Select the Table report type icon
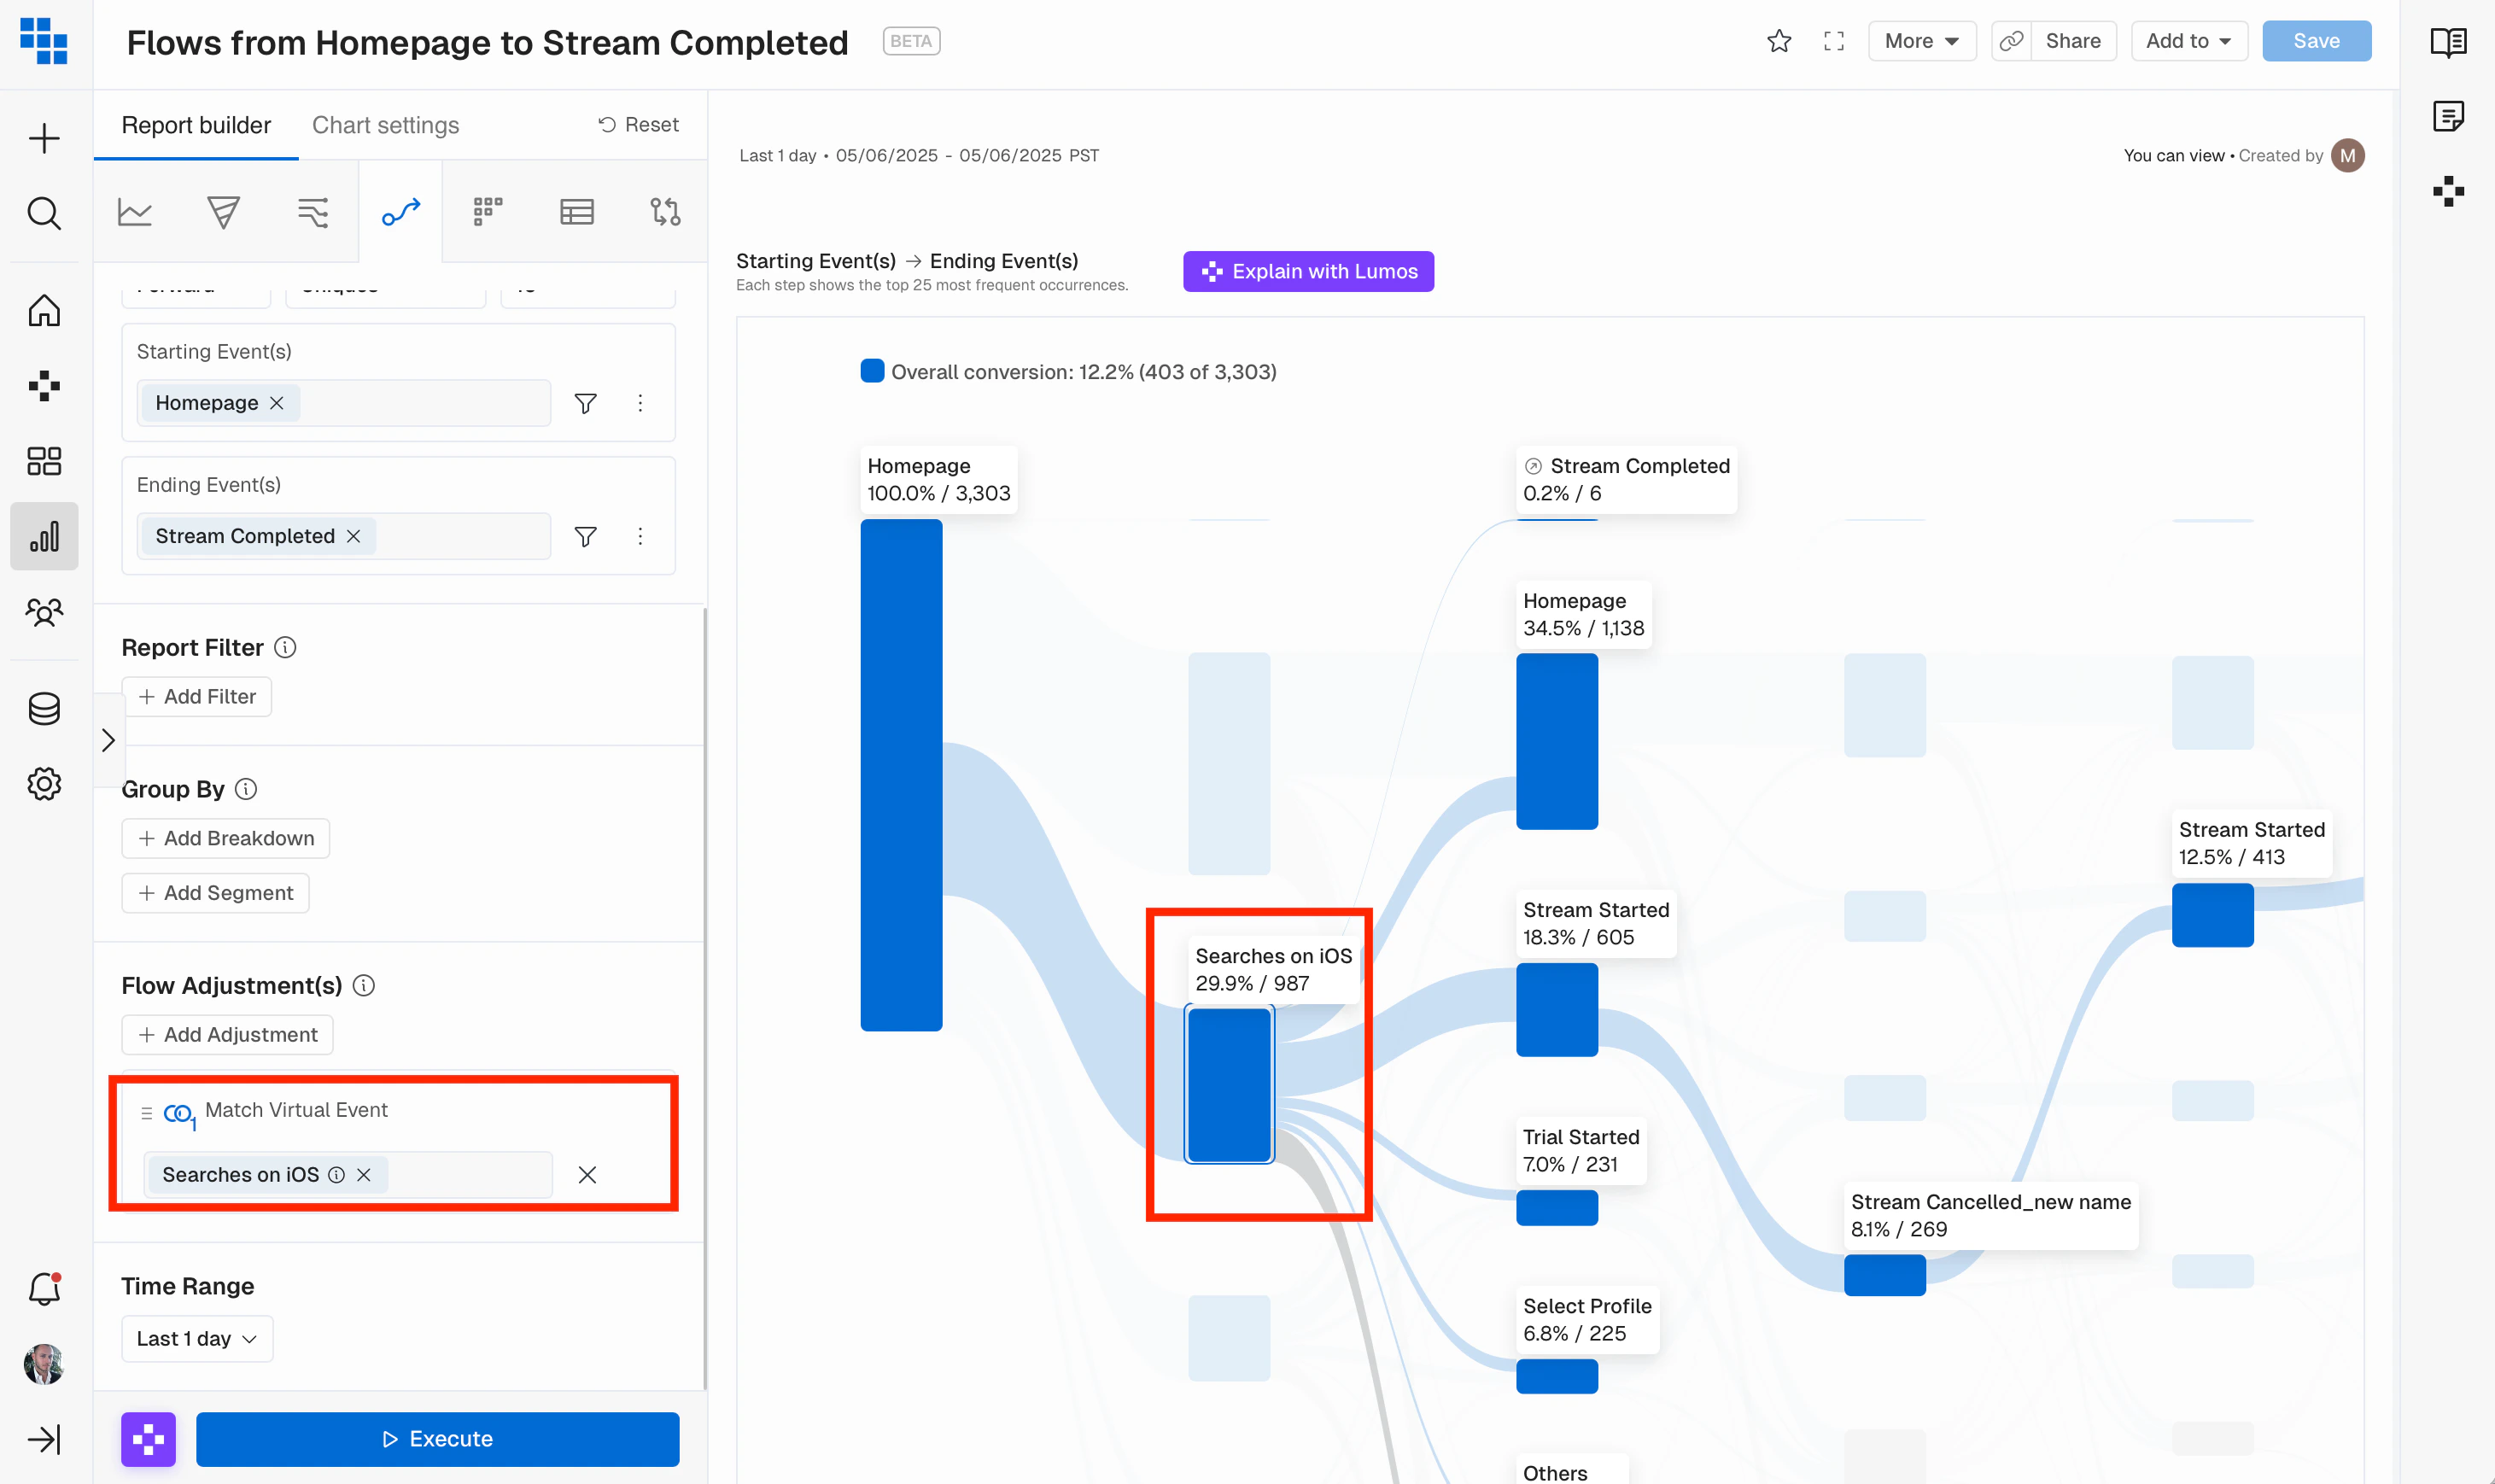 [576, 212]
